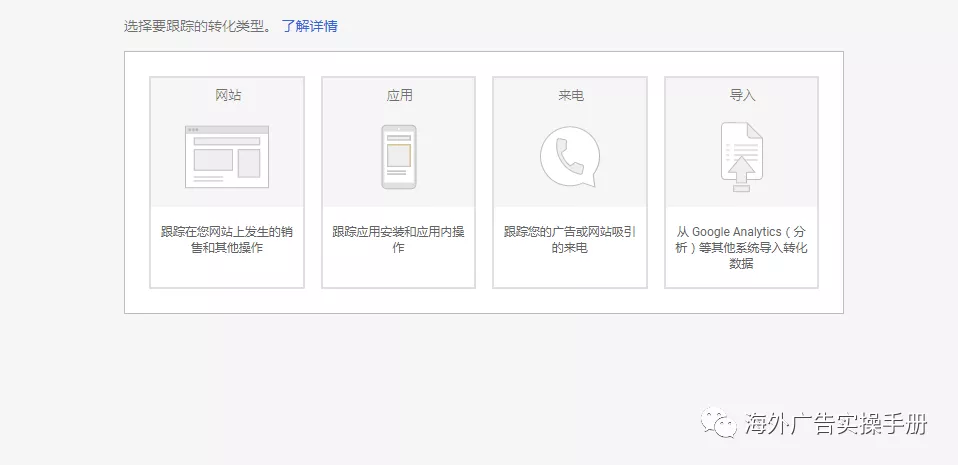Viewport: 958px width, 465px height.
Task: Click the 跟踪应用安装和应用内操作 description
Action: [x=398, y=239]
